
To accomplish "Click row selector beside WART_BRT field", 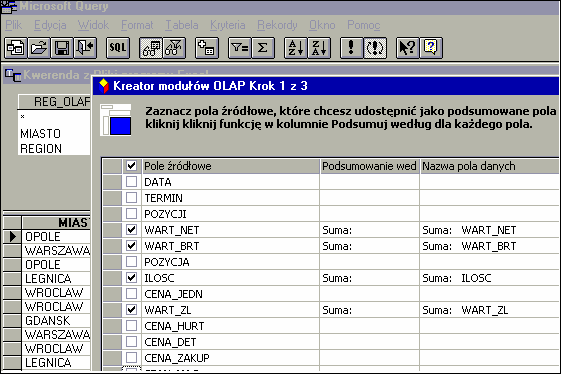I will 112,246.
